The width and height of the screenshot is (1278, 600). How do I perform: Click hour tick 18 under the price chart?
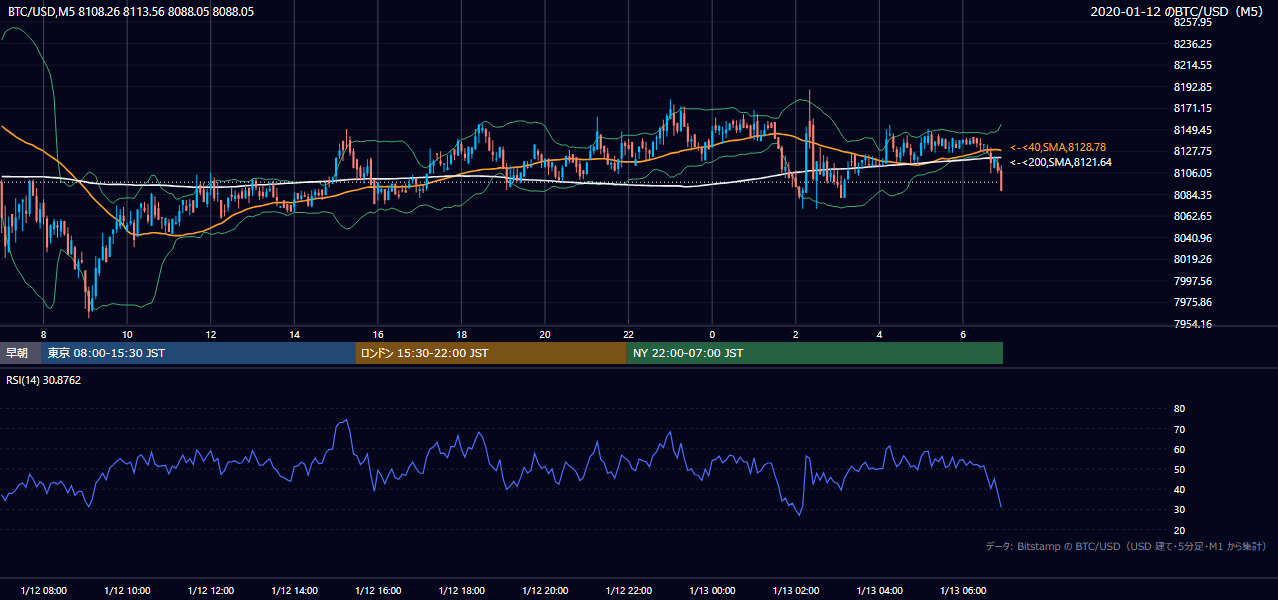(x=461, y=334)
